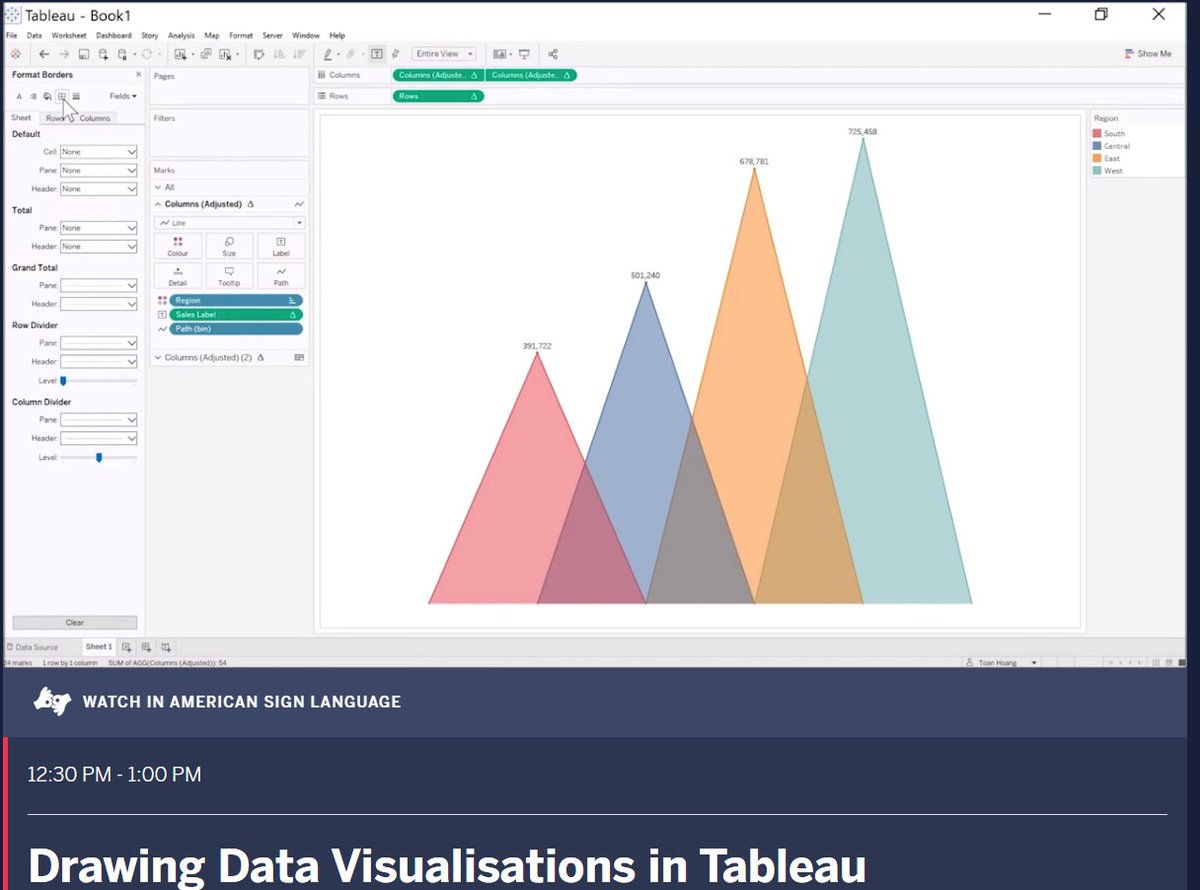1200x890 pixels.
Task: Open the Line mark type dropdown
Action: (230, 223)
